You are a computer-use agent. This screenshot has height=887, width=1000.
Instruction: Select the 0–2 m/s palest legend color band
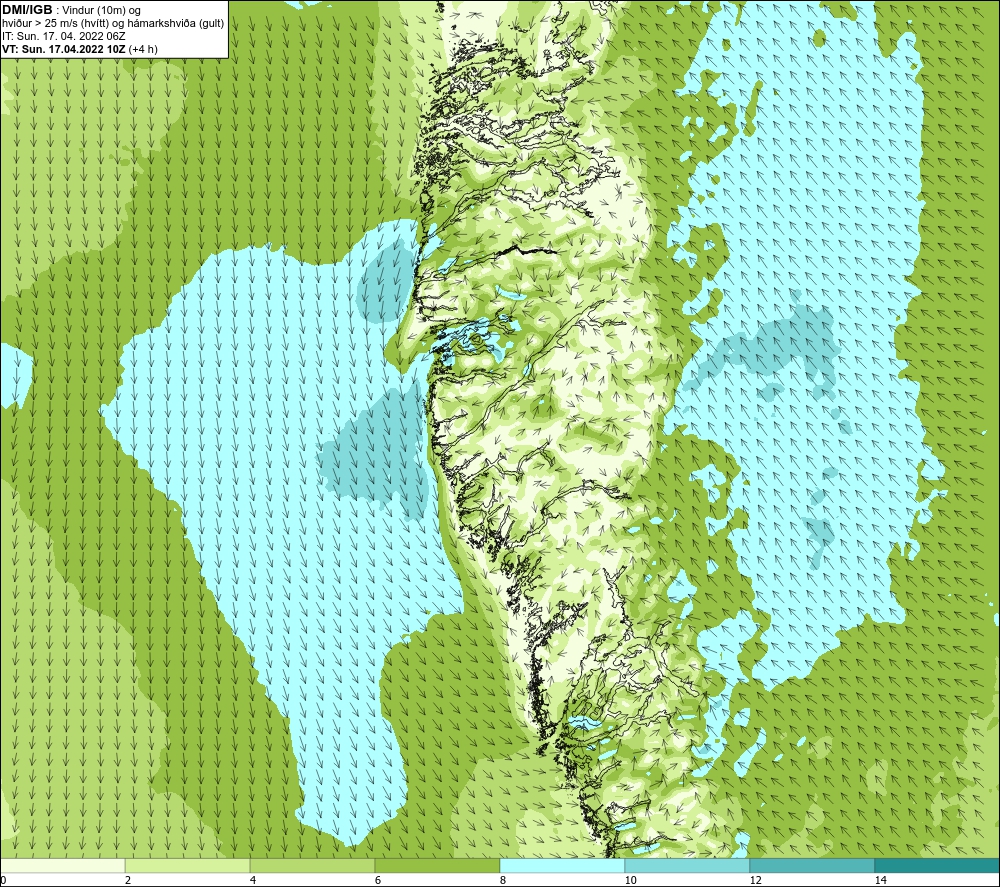tap(62, 865)
